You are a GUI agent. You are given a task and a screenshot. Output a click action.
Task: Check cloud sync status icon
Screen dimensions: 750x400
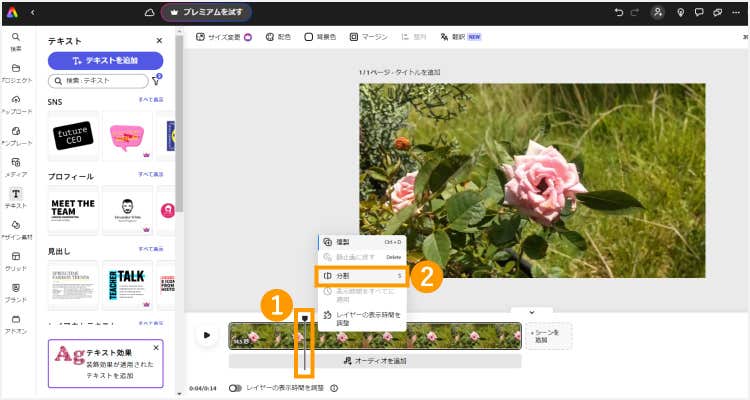click(x=149, y=12)
